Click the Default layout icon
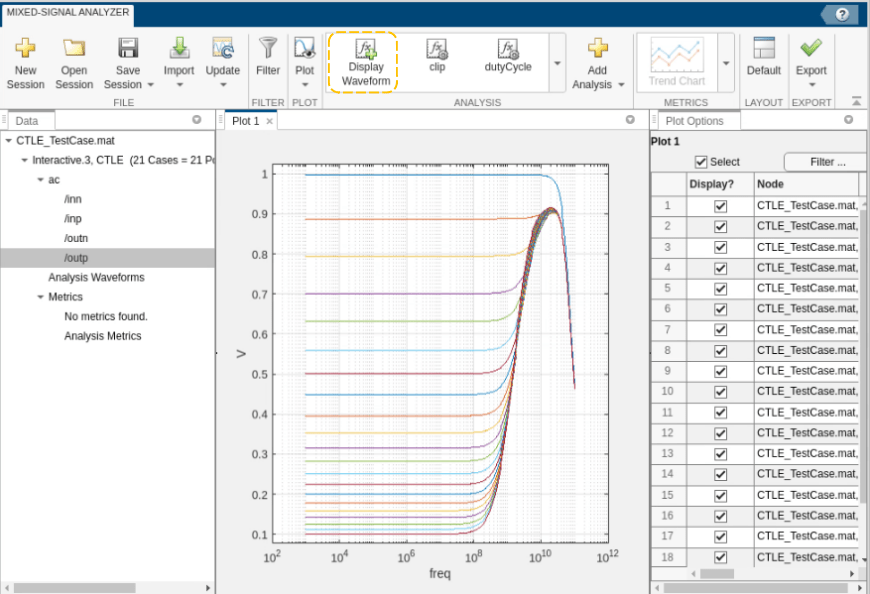This screenshot has height=594, width=870. click(764, 48)
